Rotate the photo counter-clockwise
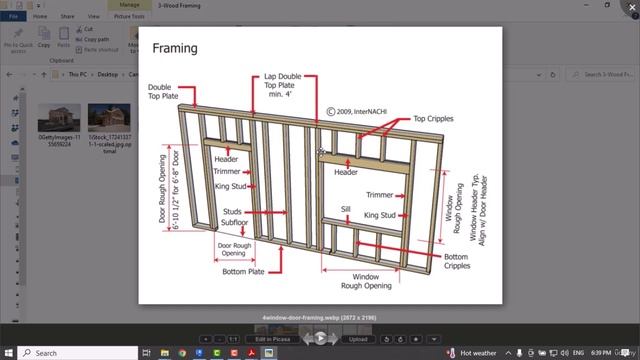Screen dimensions: 640x360 [x=387, y=339]
